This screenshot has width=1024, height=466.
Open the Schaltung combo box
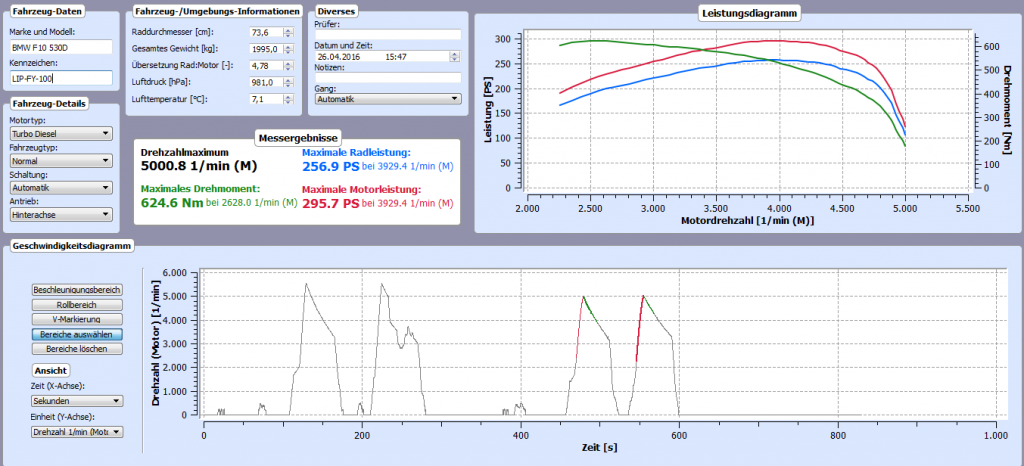click(x=60, y=187)
